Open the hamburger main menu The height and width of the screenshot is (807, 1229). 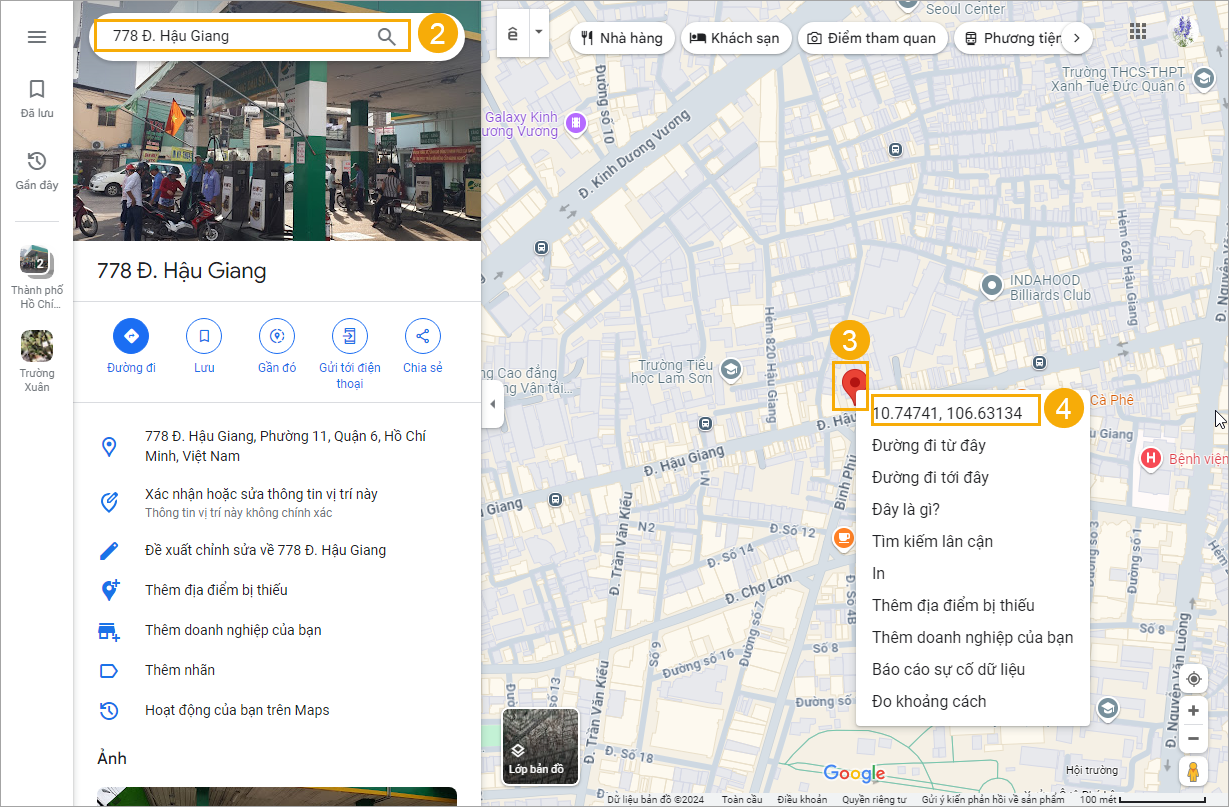point(37,37)
